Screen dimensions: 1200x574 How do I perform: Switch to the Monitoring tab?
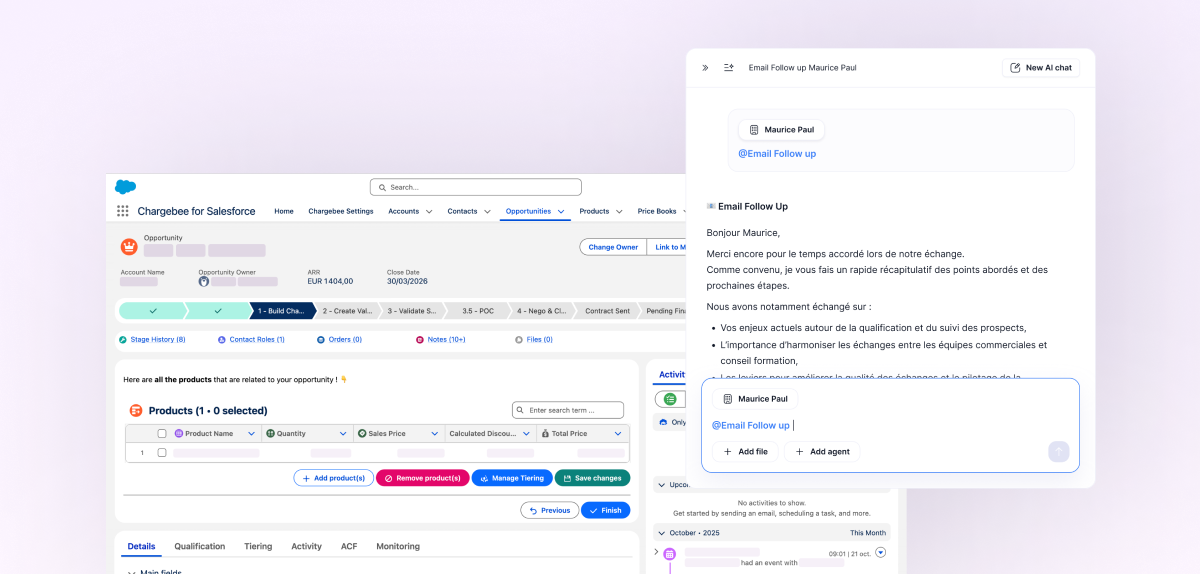[398, 546]
